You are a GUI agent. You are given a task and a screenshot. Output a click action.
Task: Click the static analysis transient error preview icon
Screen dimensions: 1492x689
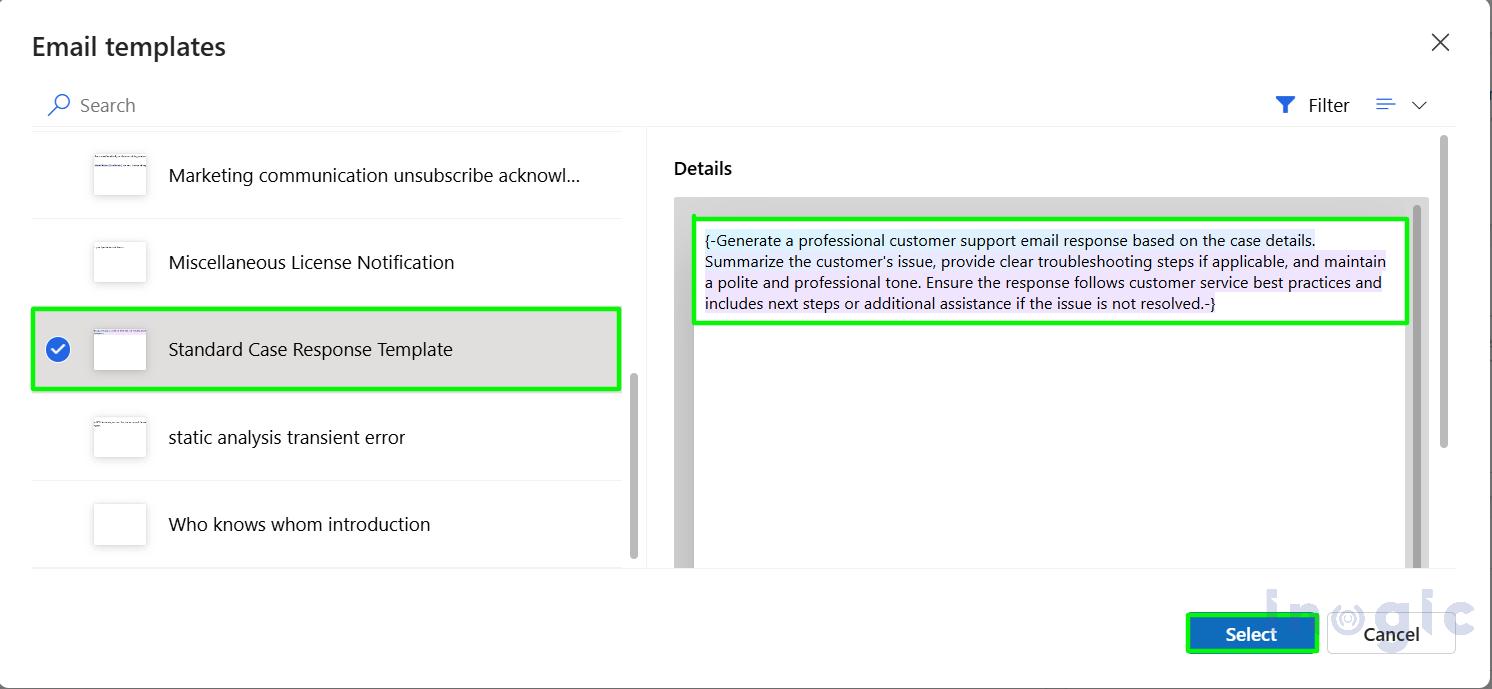pyautogui.click(x=119, y=437)
